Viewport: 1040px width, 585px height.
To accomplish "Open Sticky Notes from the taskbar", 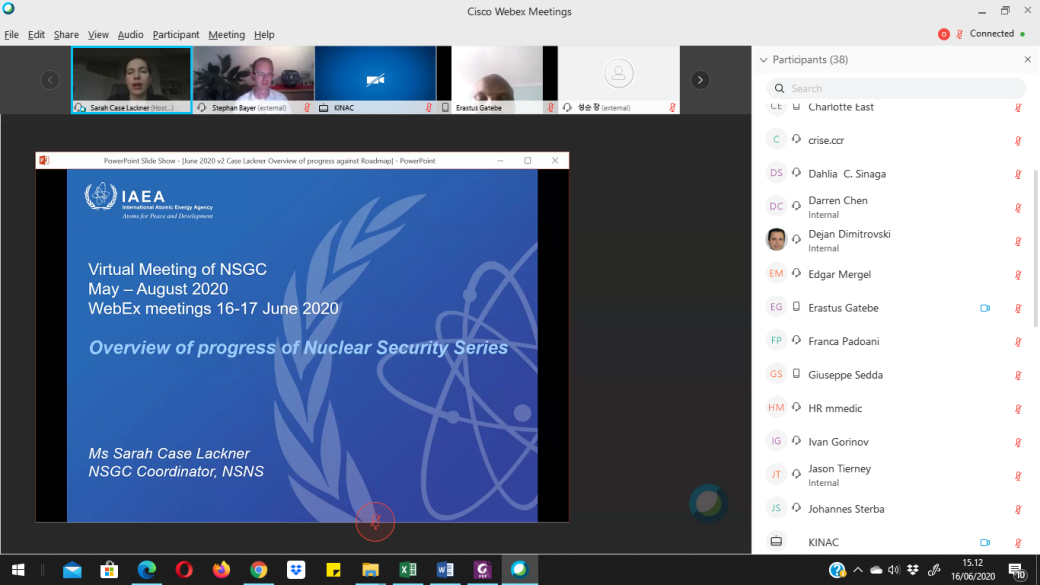I will click(333, 570).
